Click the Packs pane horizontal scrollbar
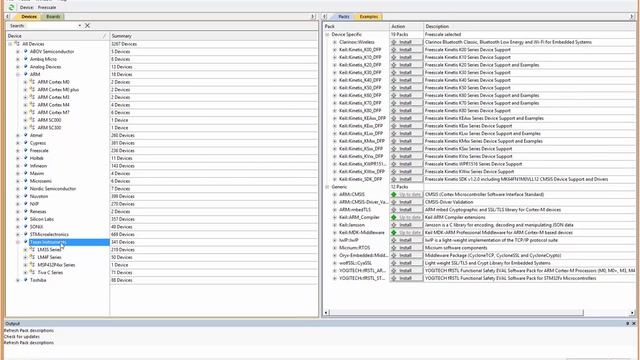 coord(456,313)
